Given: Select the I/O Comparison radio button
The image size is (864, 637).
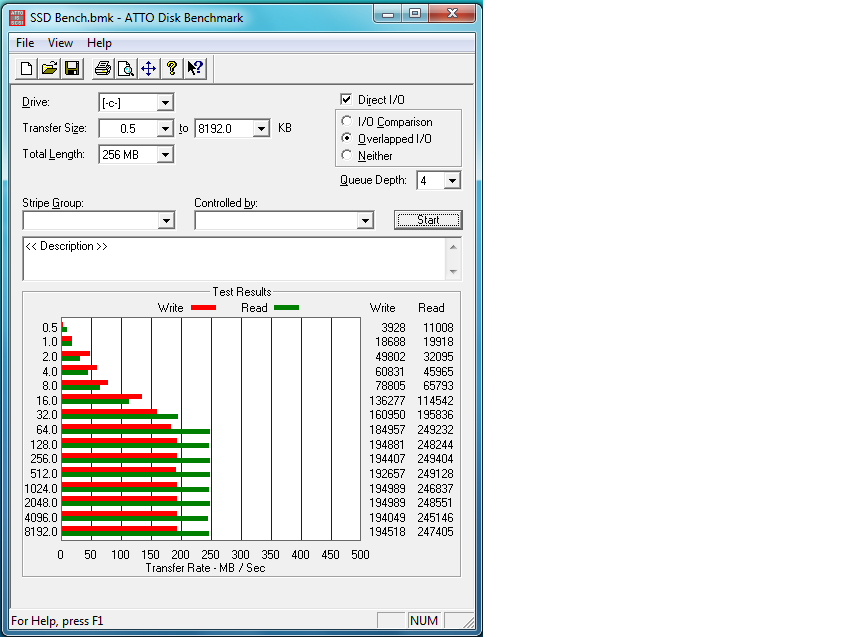Looking at the screenshot, I should [x=347, y=121].
